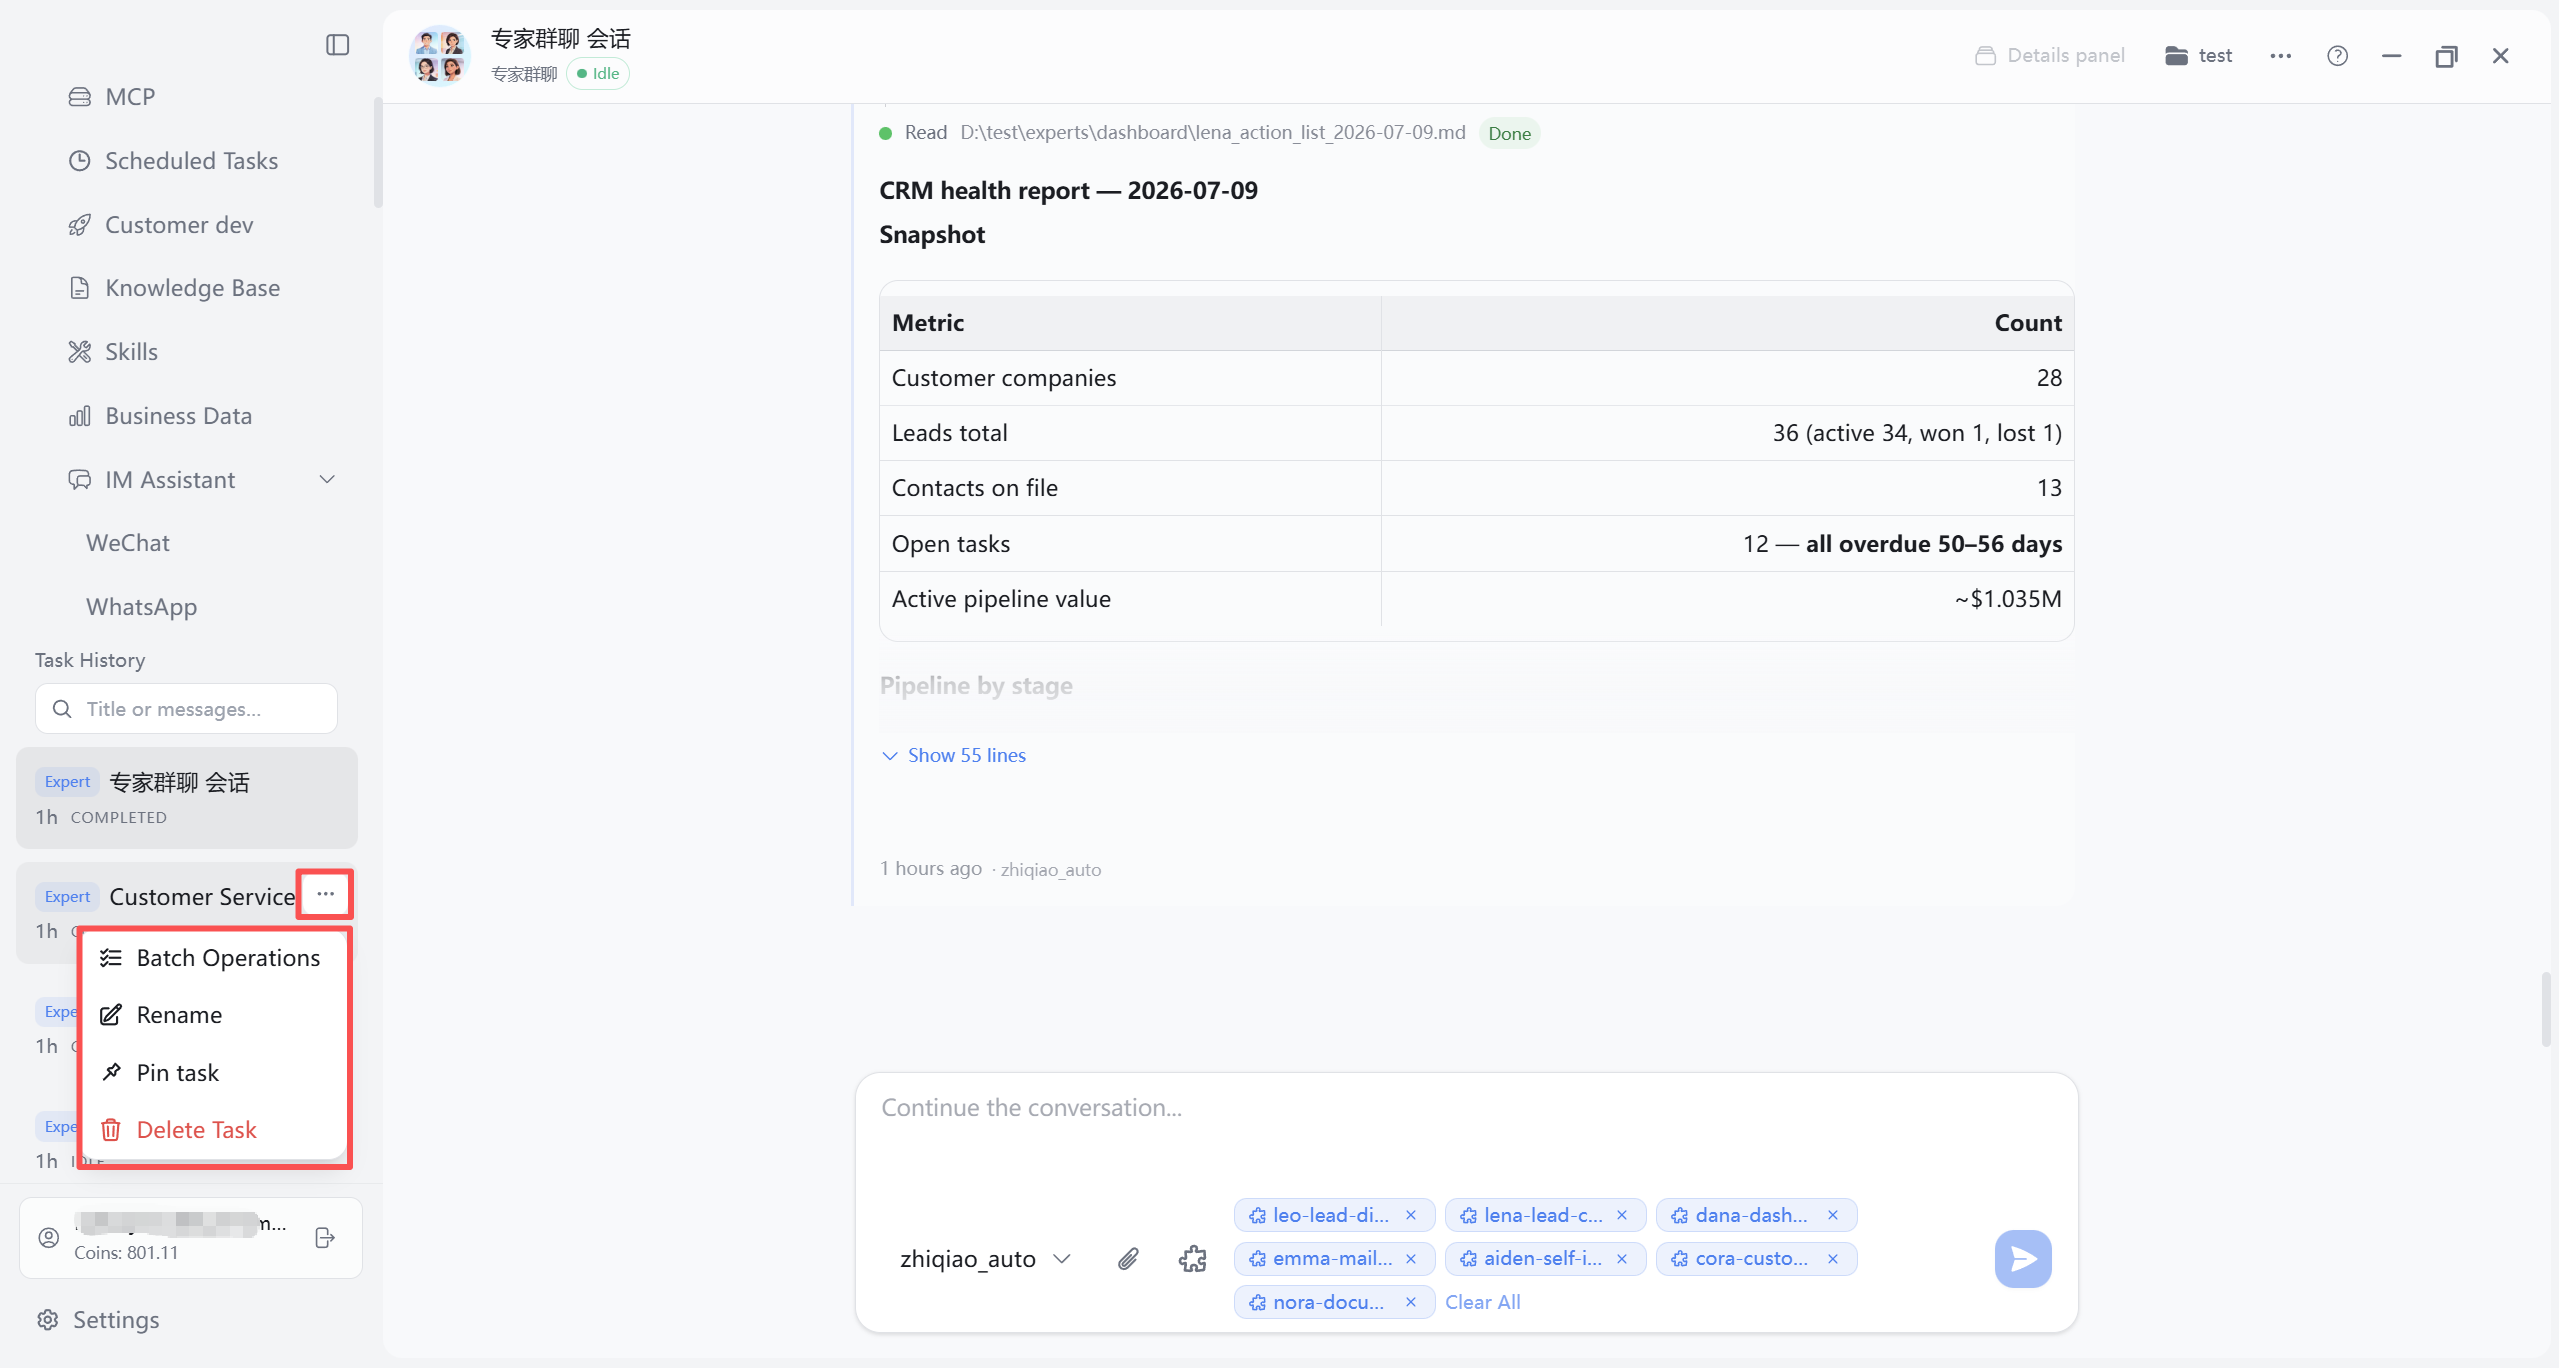
Task: Click the Active pipeline value ~$1.035M cell
Action: [1727, 599]
